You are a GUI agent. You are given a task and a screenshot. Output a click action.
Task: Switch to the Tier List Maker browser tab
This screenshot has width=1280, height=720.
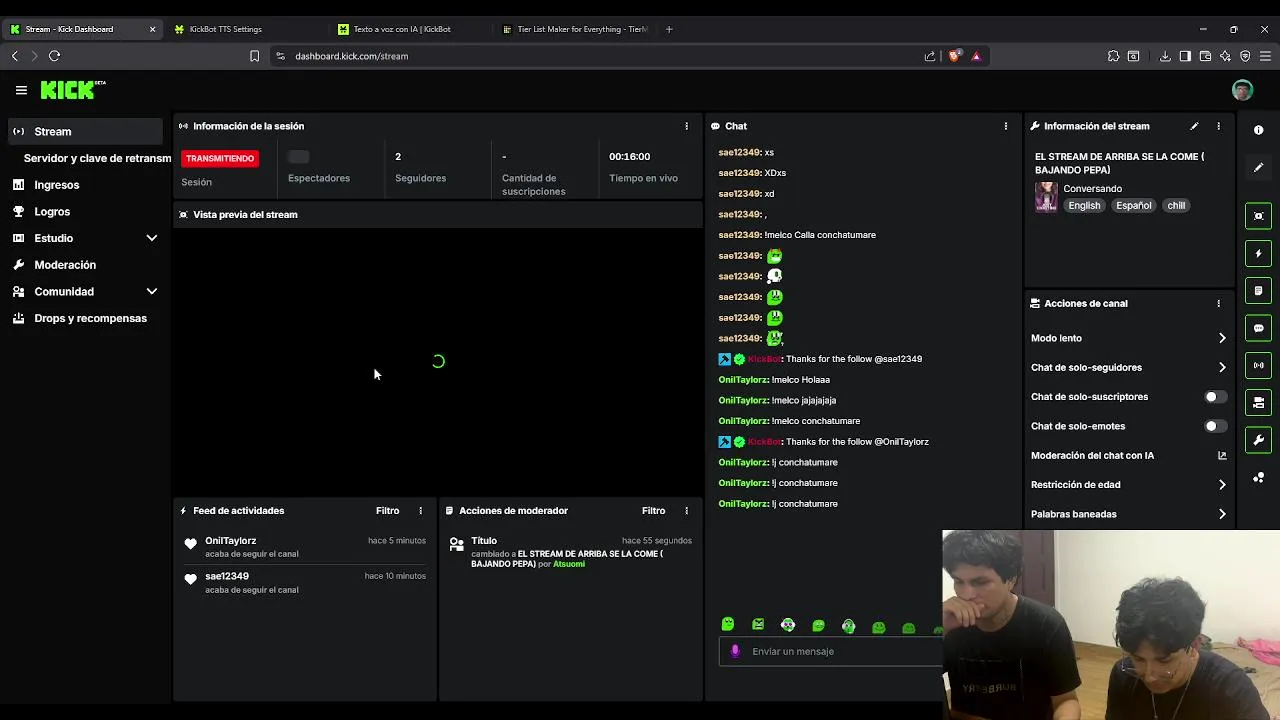coord(575,29)
